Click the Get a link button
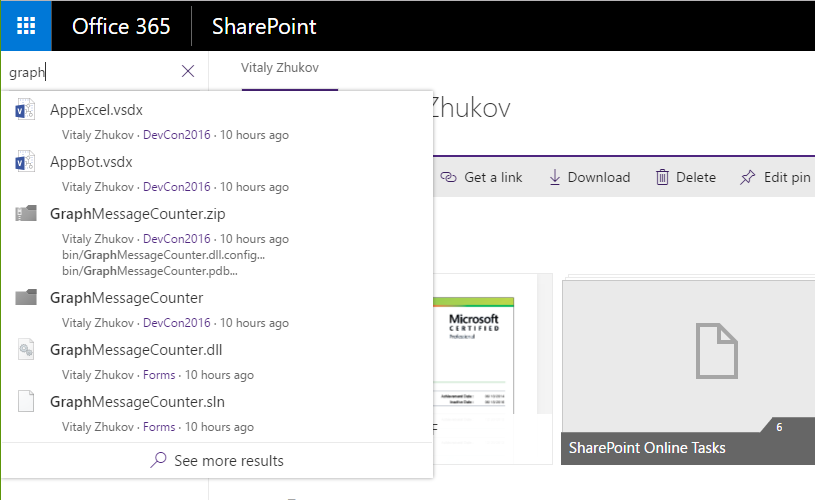This screenshot has width=815, height=500. click(481, 177)
